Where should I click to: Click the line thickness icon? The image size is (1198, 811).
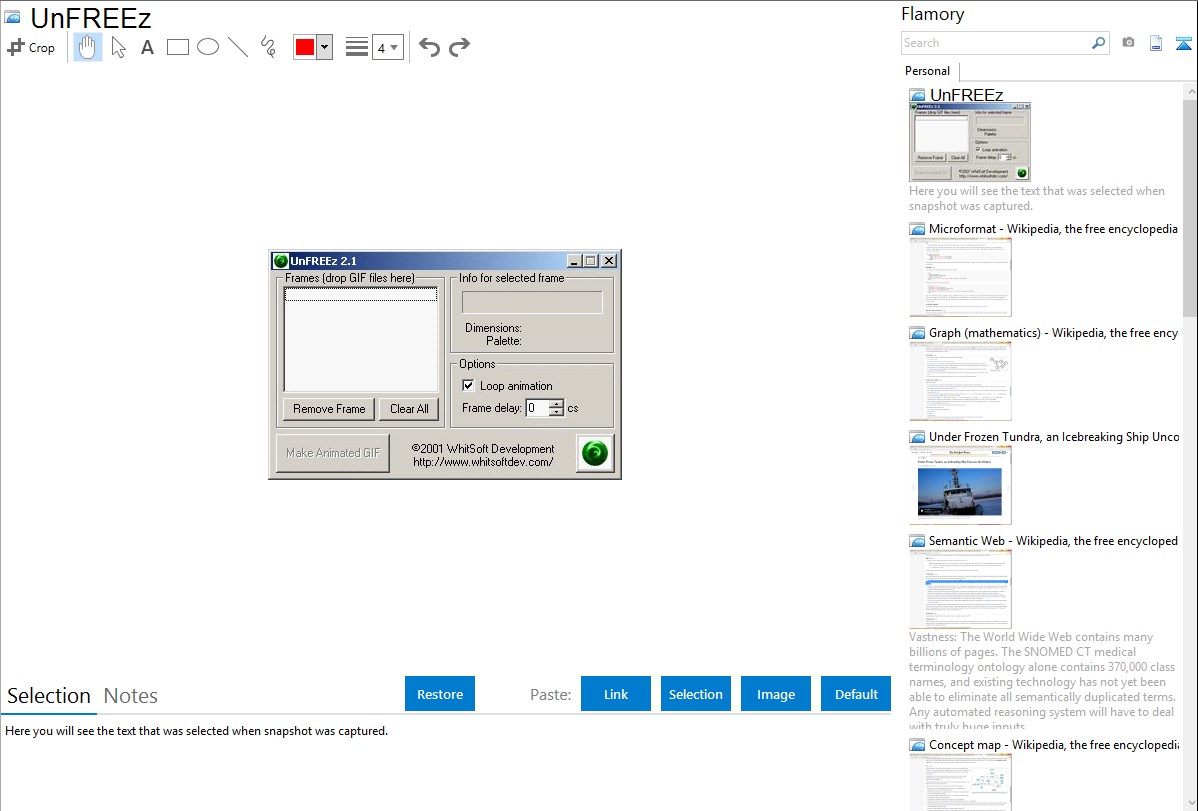coord(357,47)
